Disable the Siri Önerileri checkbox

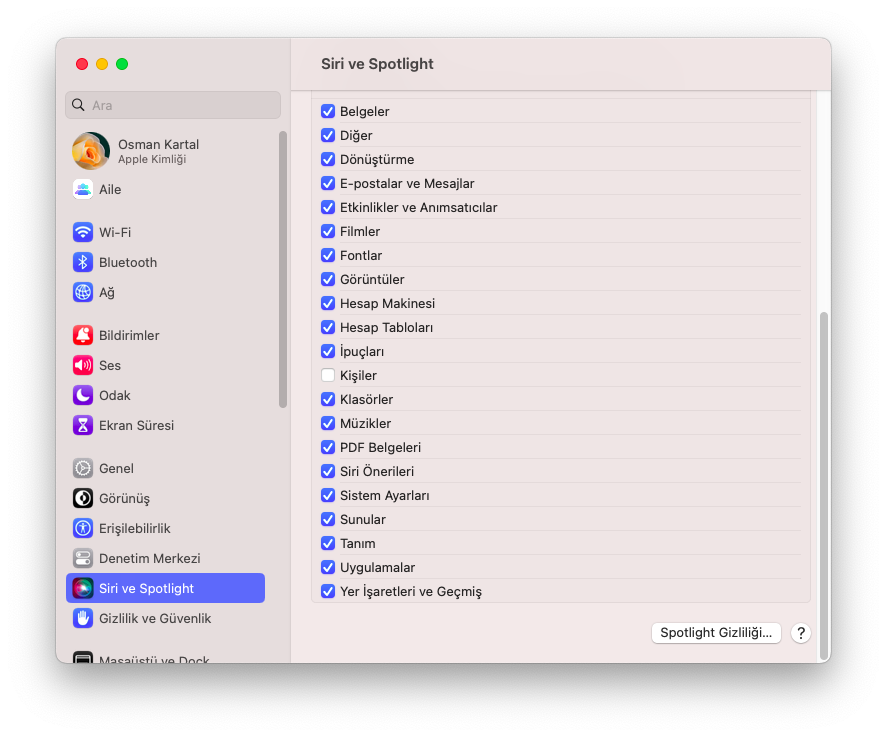pos(328,471)
